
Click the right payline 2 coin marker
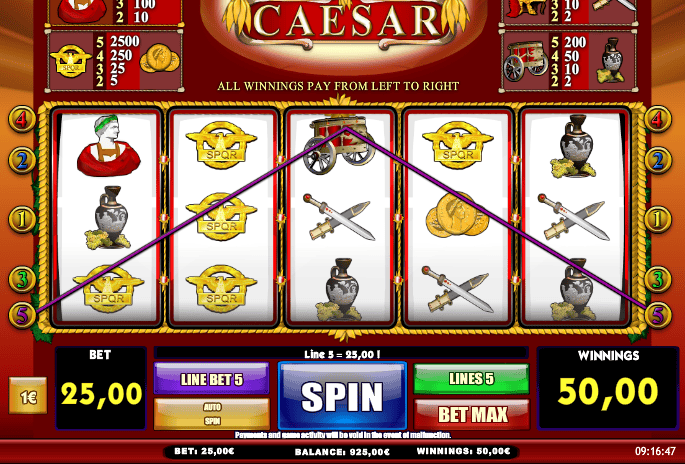pyautogui.click(x=658, y=160)
